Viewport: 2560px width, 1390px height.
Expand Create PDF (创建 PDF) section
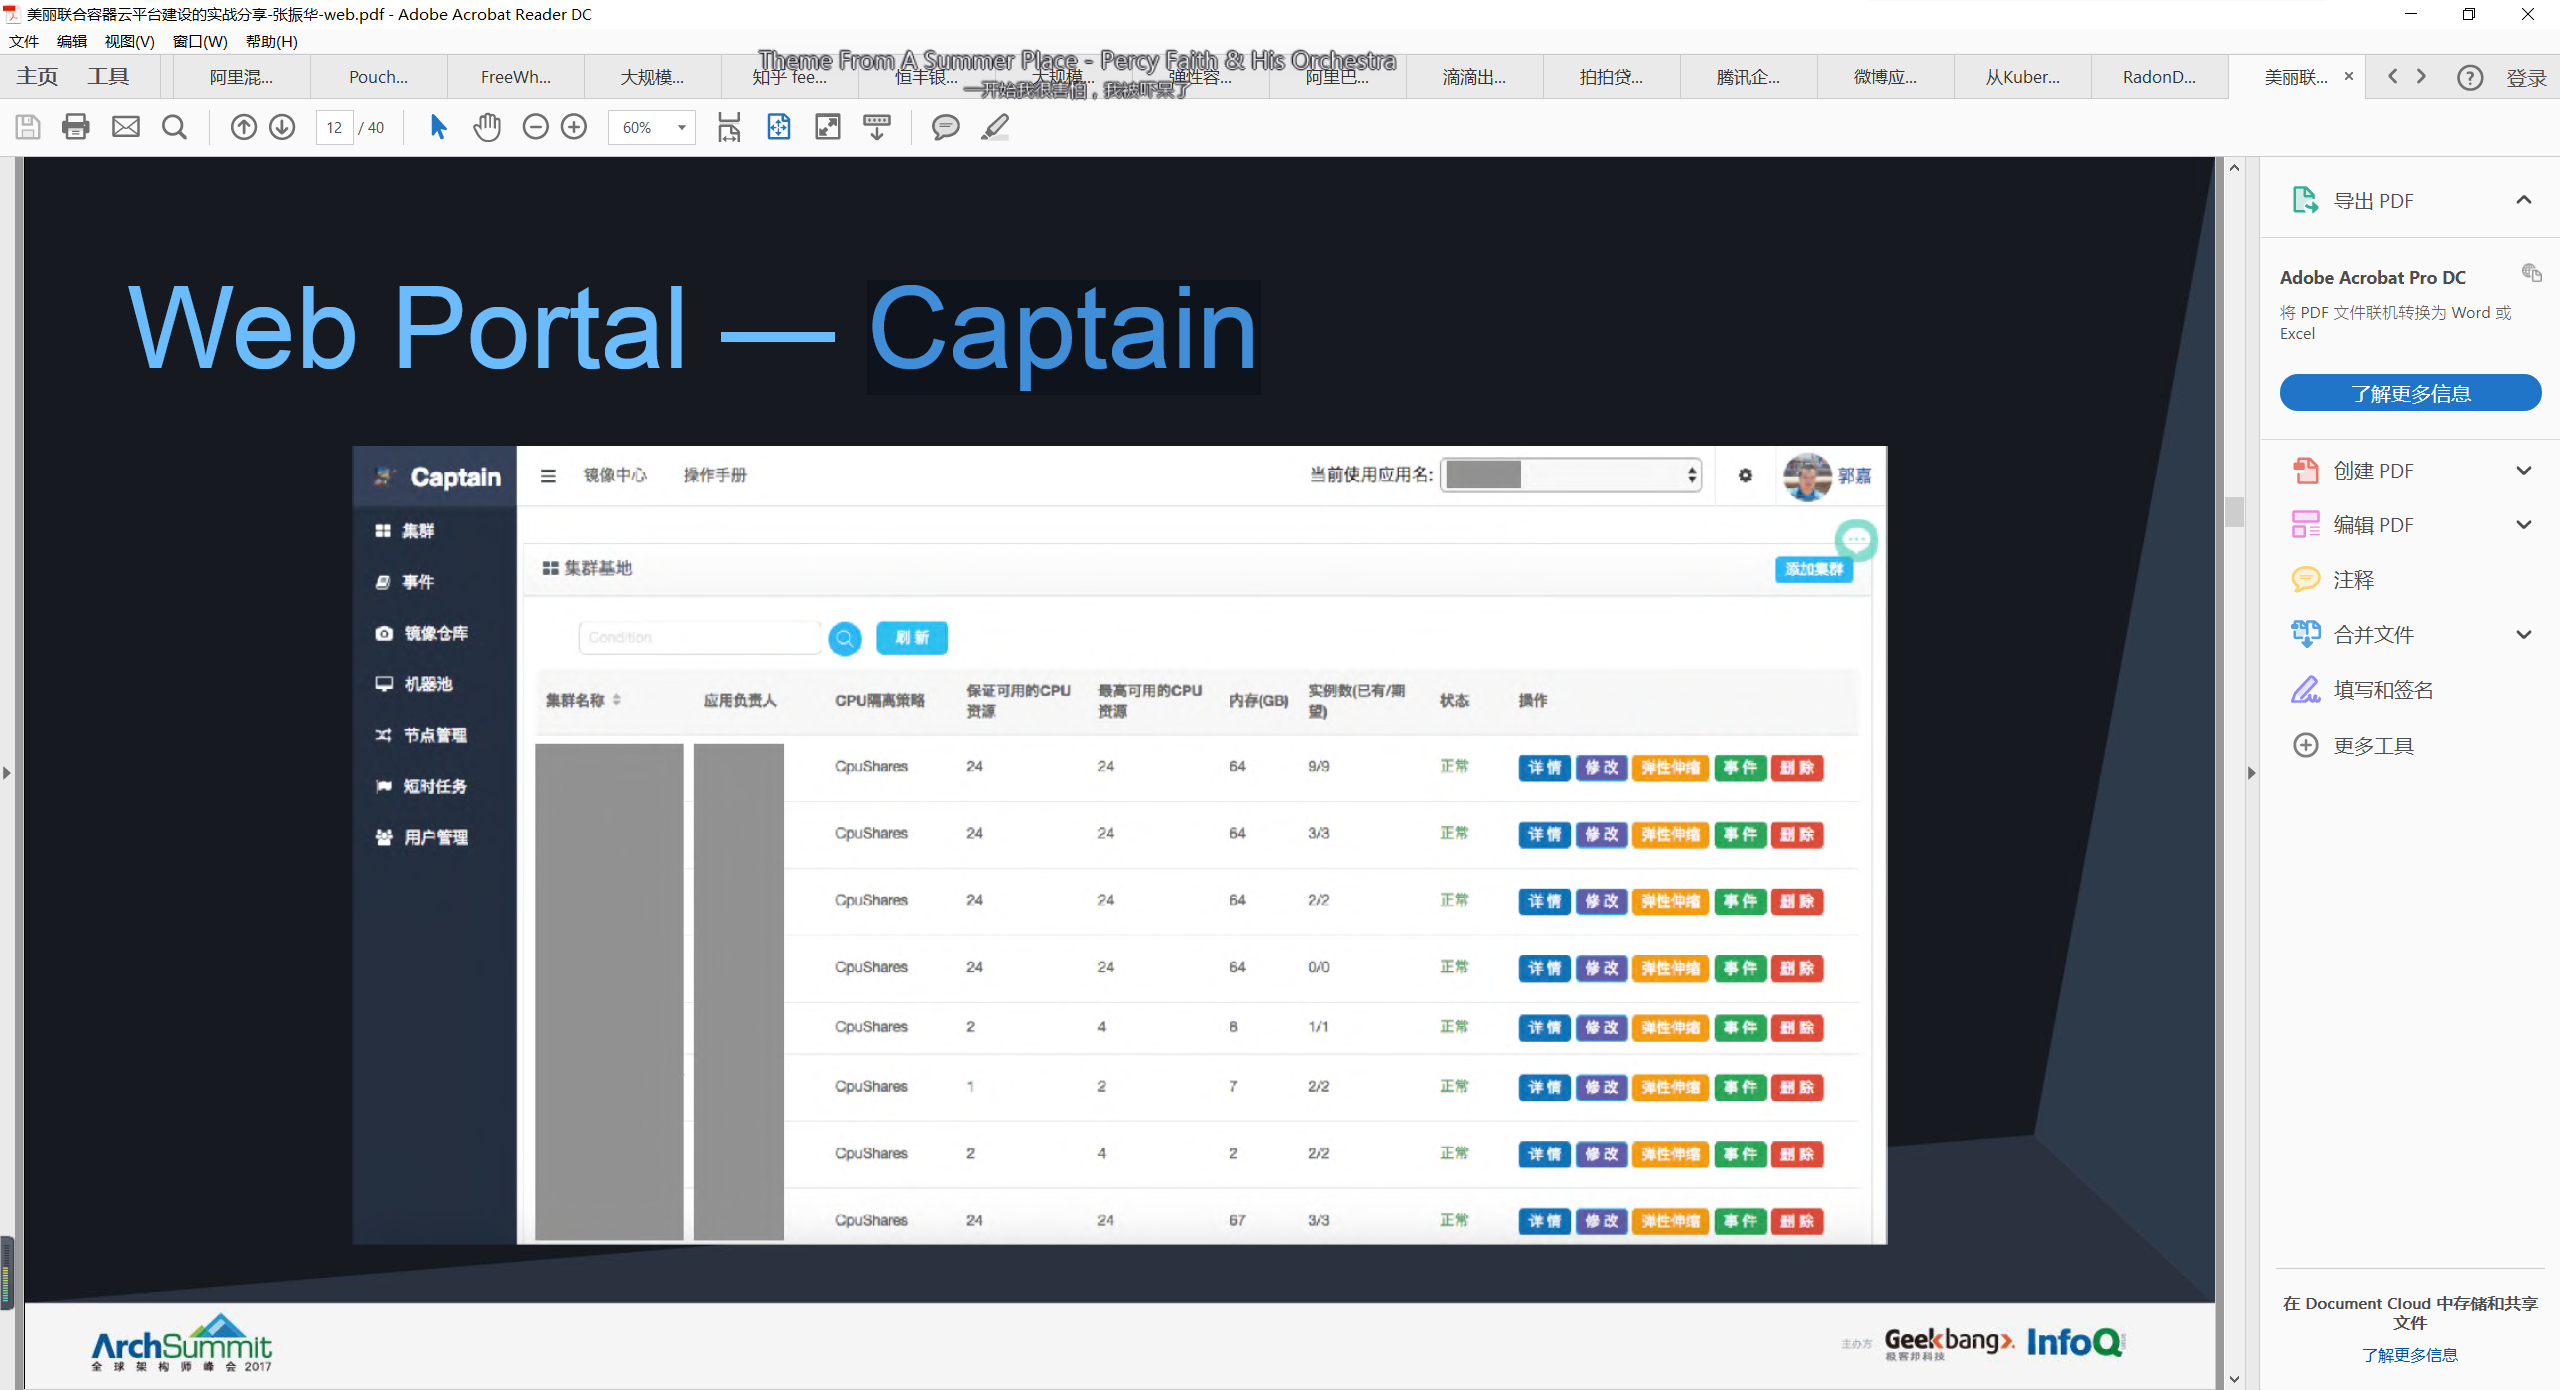click(x=2523, y=470)
